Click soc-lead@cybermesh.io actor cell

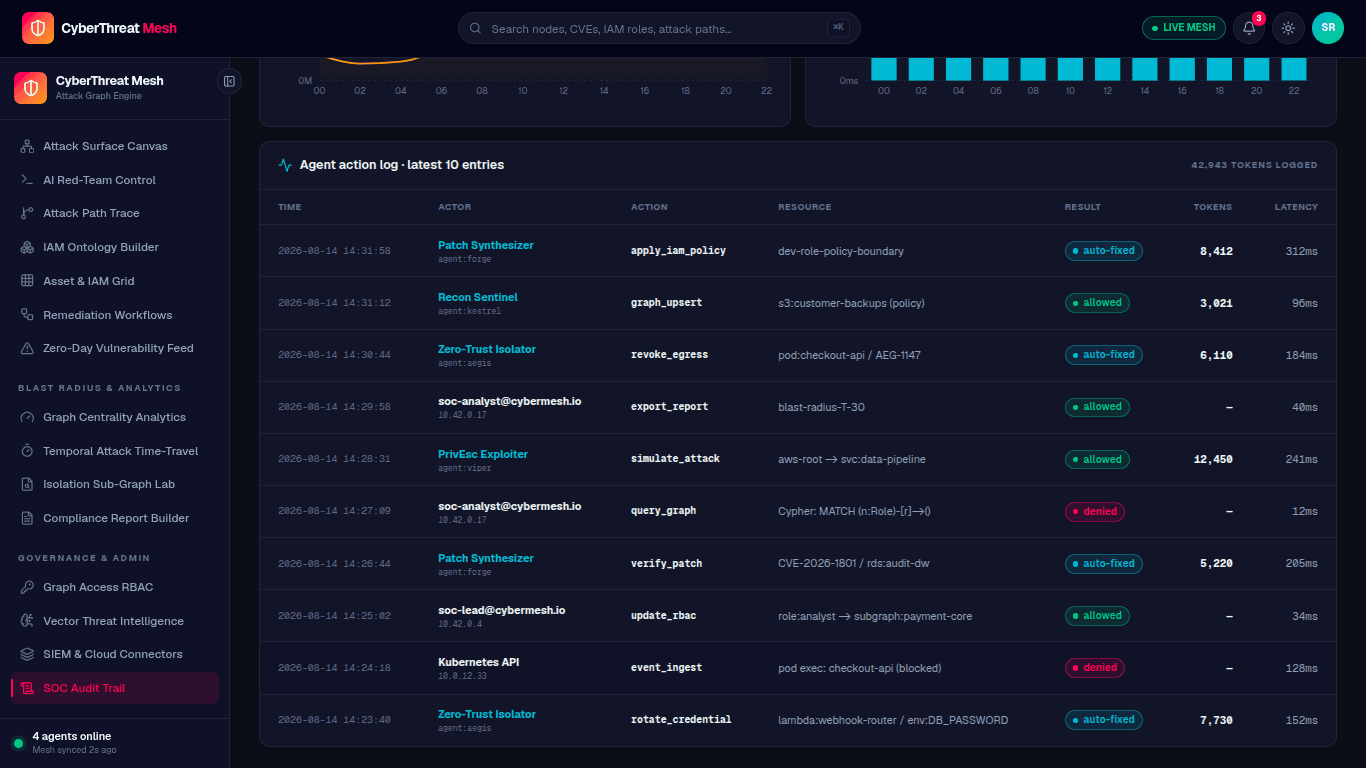pos(502,610)
